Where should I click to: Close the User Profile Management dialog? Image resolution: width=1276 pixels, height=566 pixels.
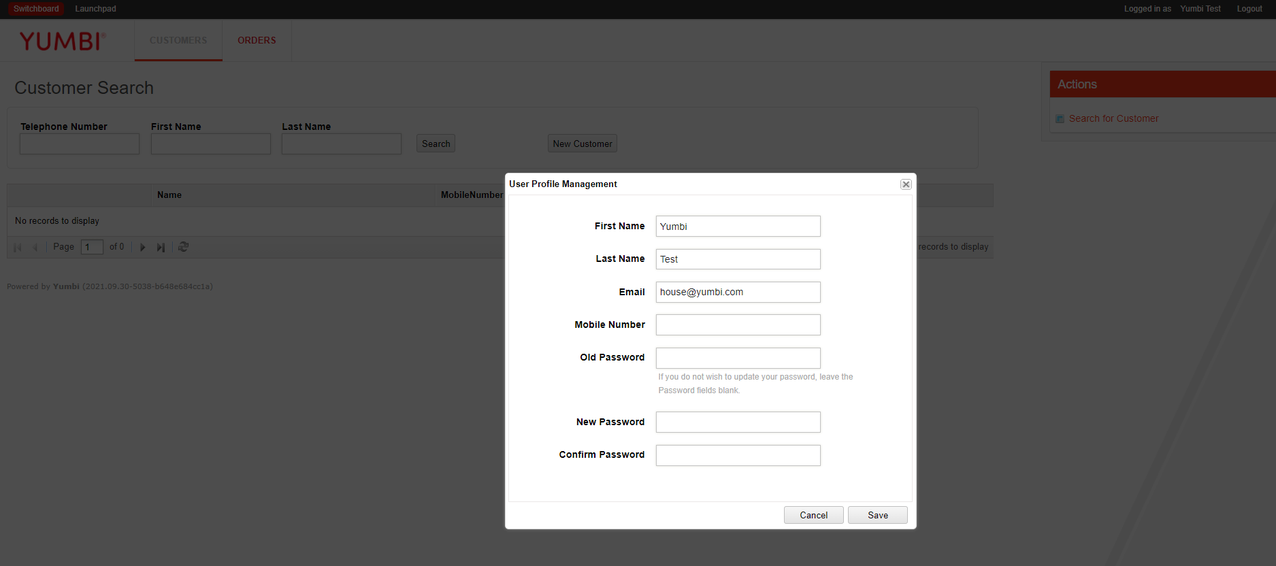905,184
